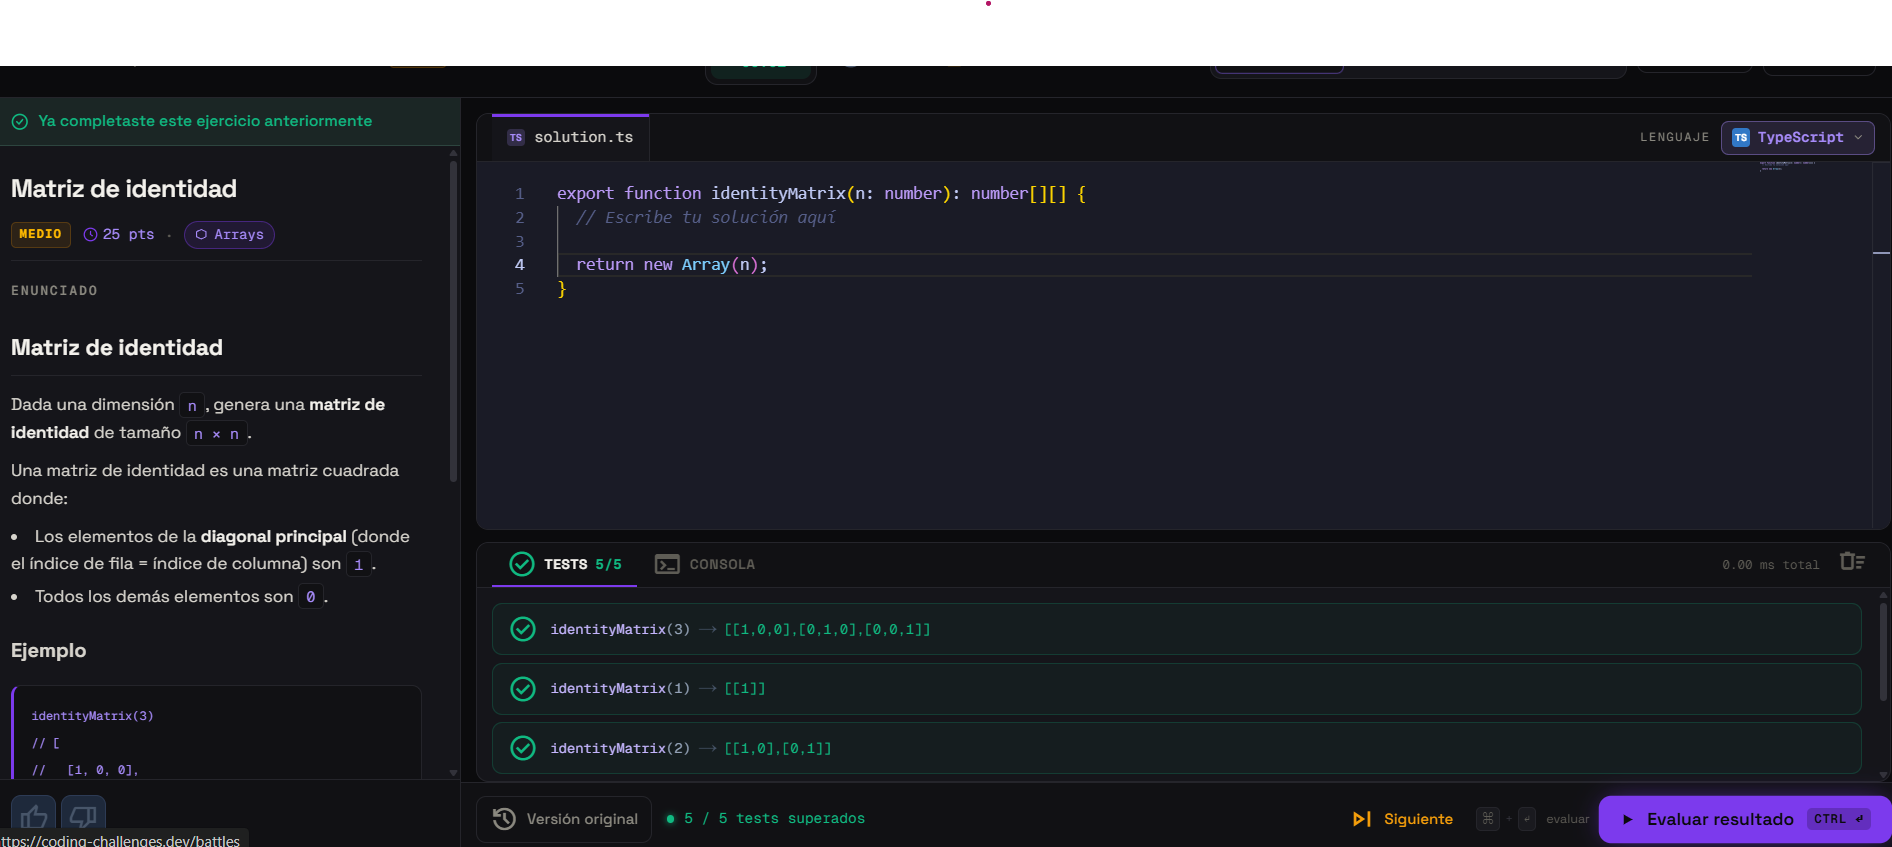Image resolution: width=1892 pixels, height=847 pixels.
Task: Click the function signature line identityMatrix
Action: [x=821, y=193]
